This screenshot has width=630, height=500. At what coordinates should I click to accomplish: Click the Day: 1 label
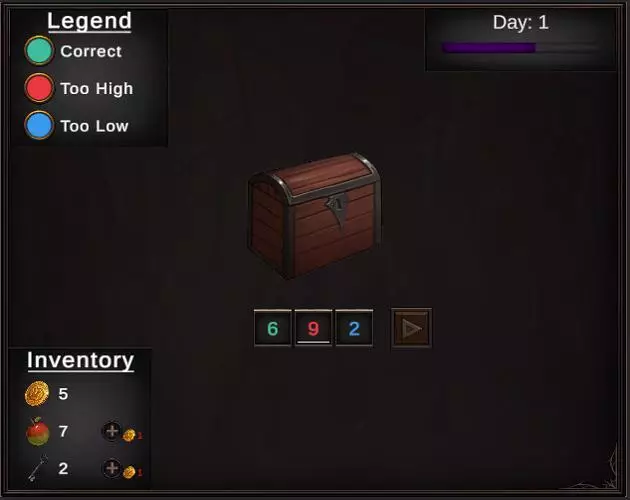pyautogui.click(x=520, y=23)
